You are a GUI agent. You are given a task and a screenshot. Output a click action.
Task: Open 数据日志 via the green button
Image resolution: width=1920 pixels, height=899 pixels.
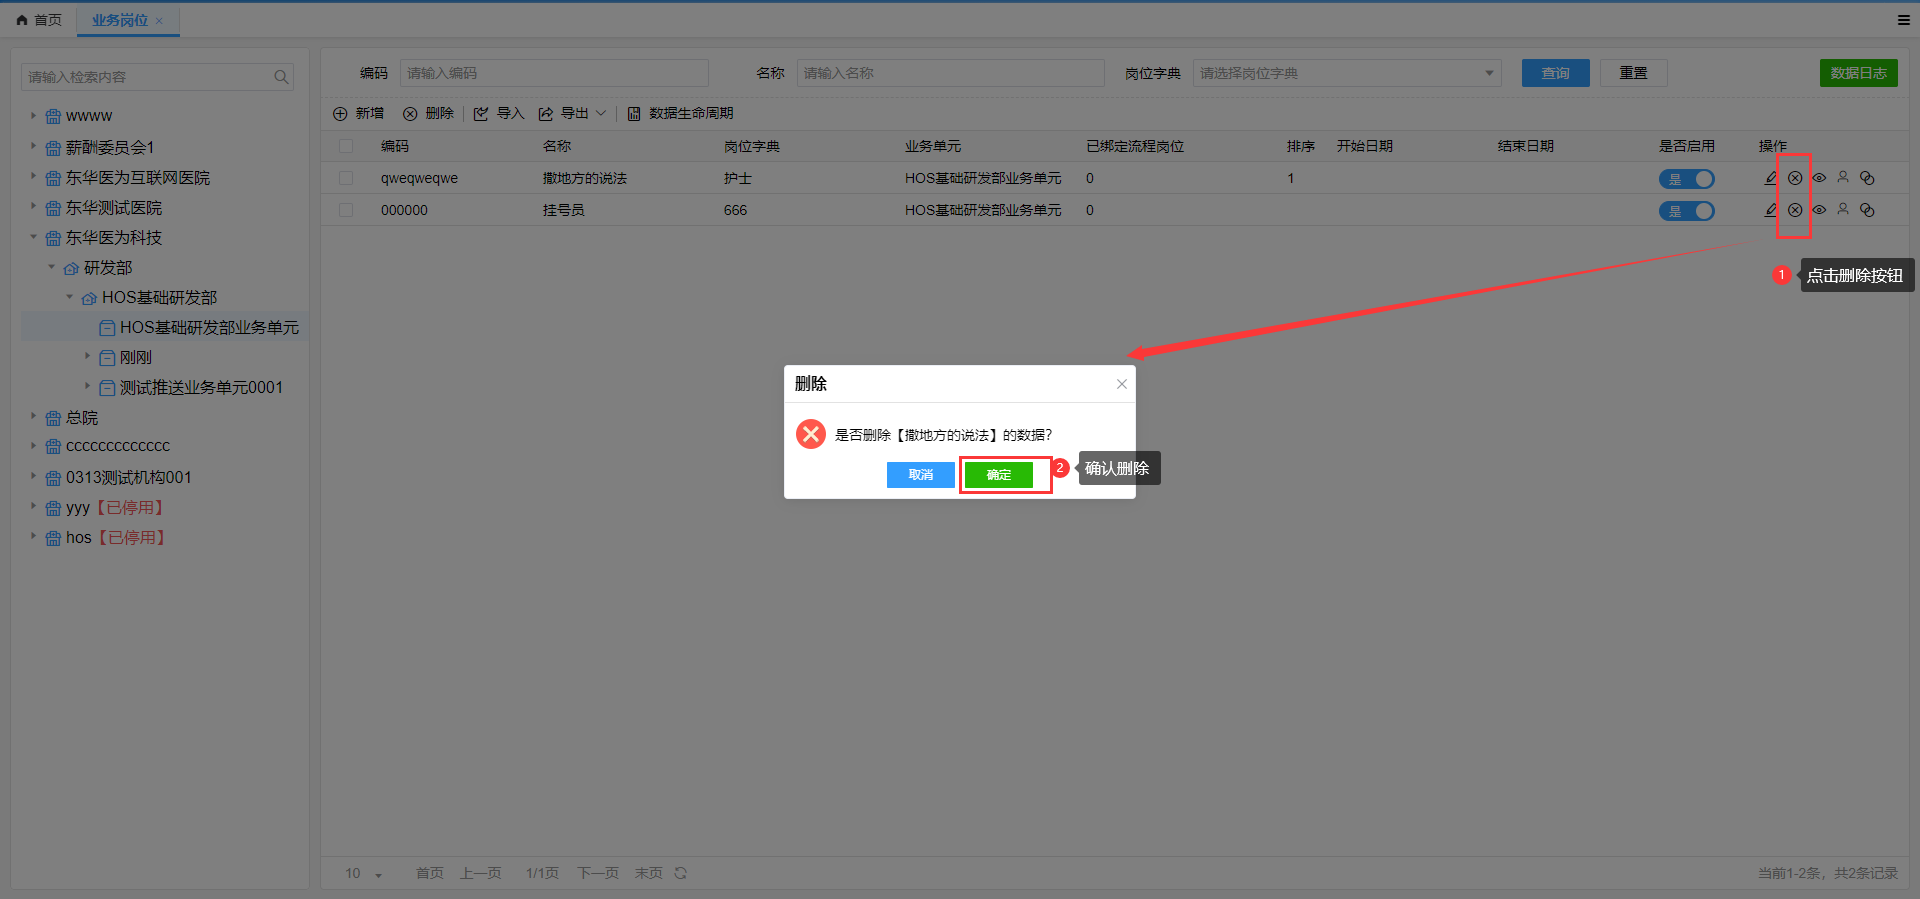(1858, 73)
